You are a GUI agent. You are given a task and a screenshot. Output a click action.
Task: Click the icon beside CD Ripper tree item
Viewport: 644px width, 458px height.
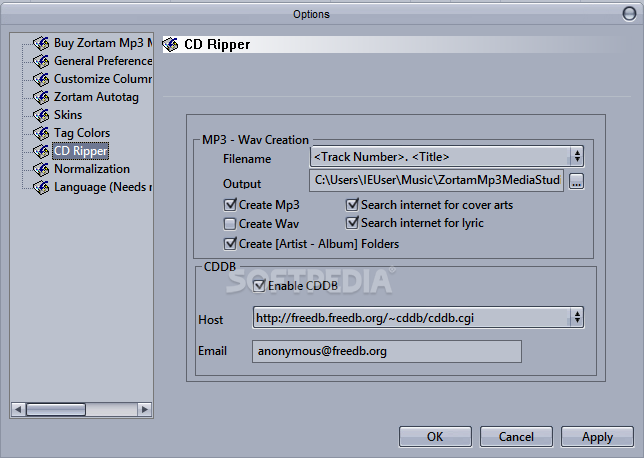click(41, 151)
